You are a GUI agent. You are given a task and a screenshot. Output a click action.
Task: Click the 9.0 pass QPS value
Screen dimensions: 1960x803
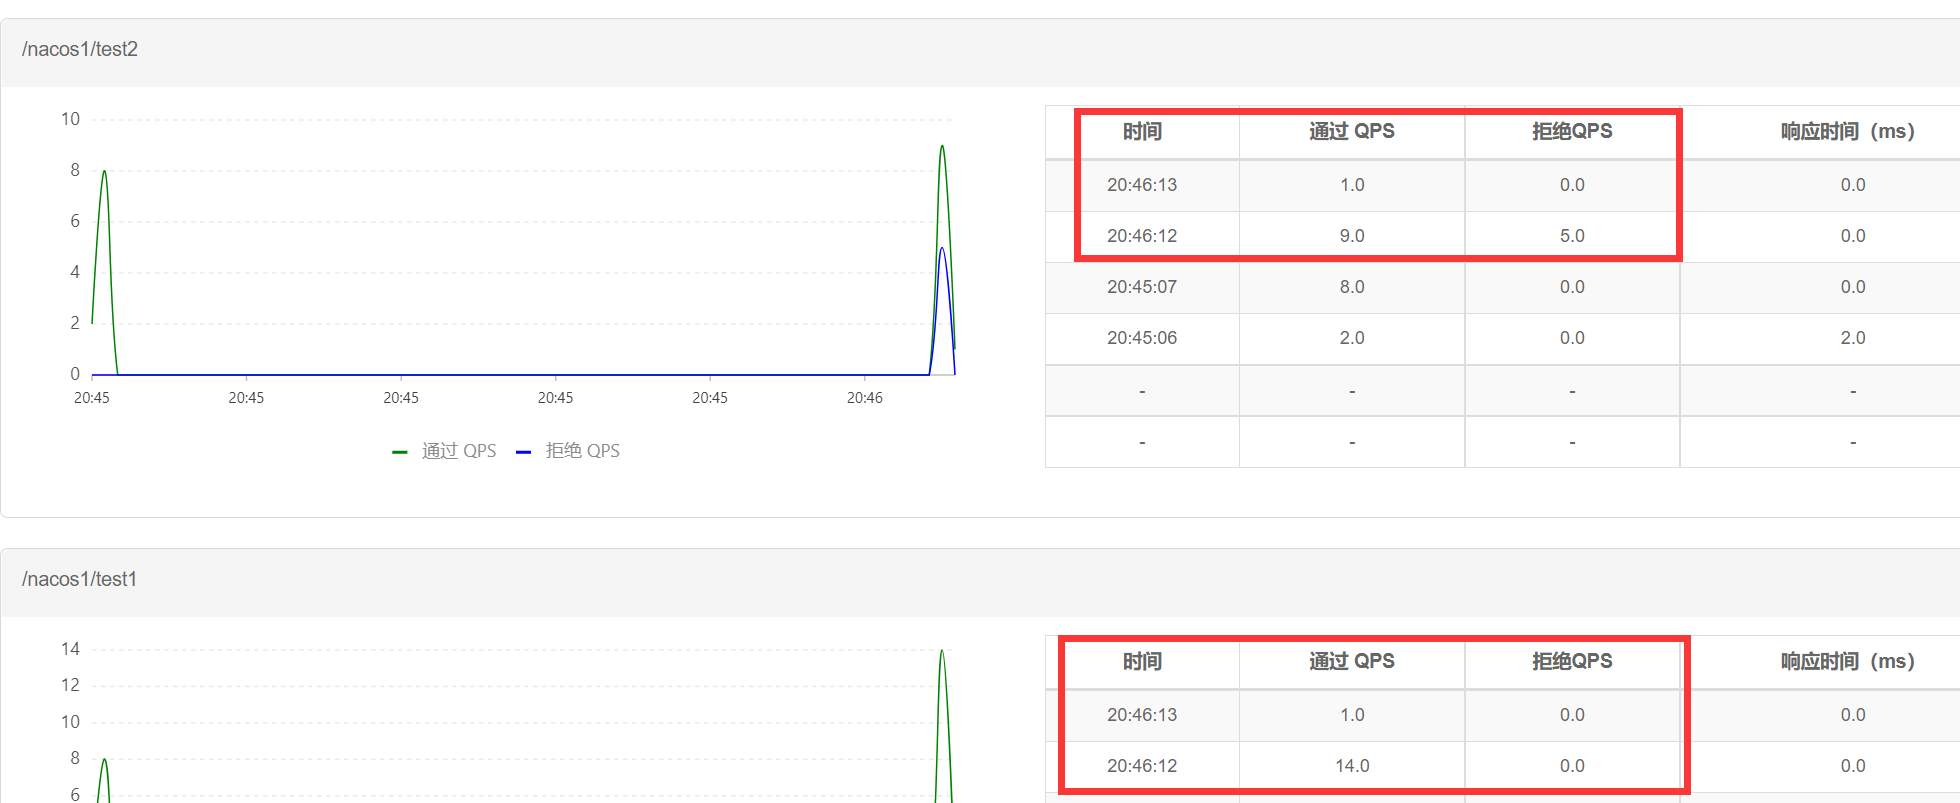pyautogui.click(x=1352, y=236)
